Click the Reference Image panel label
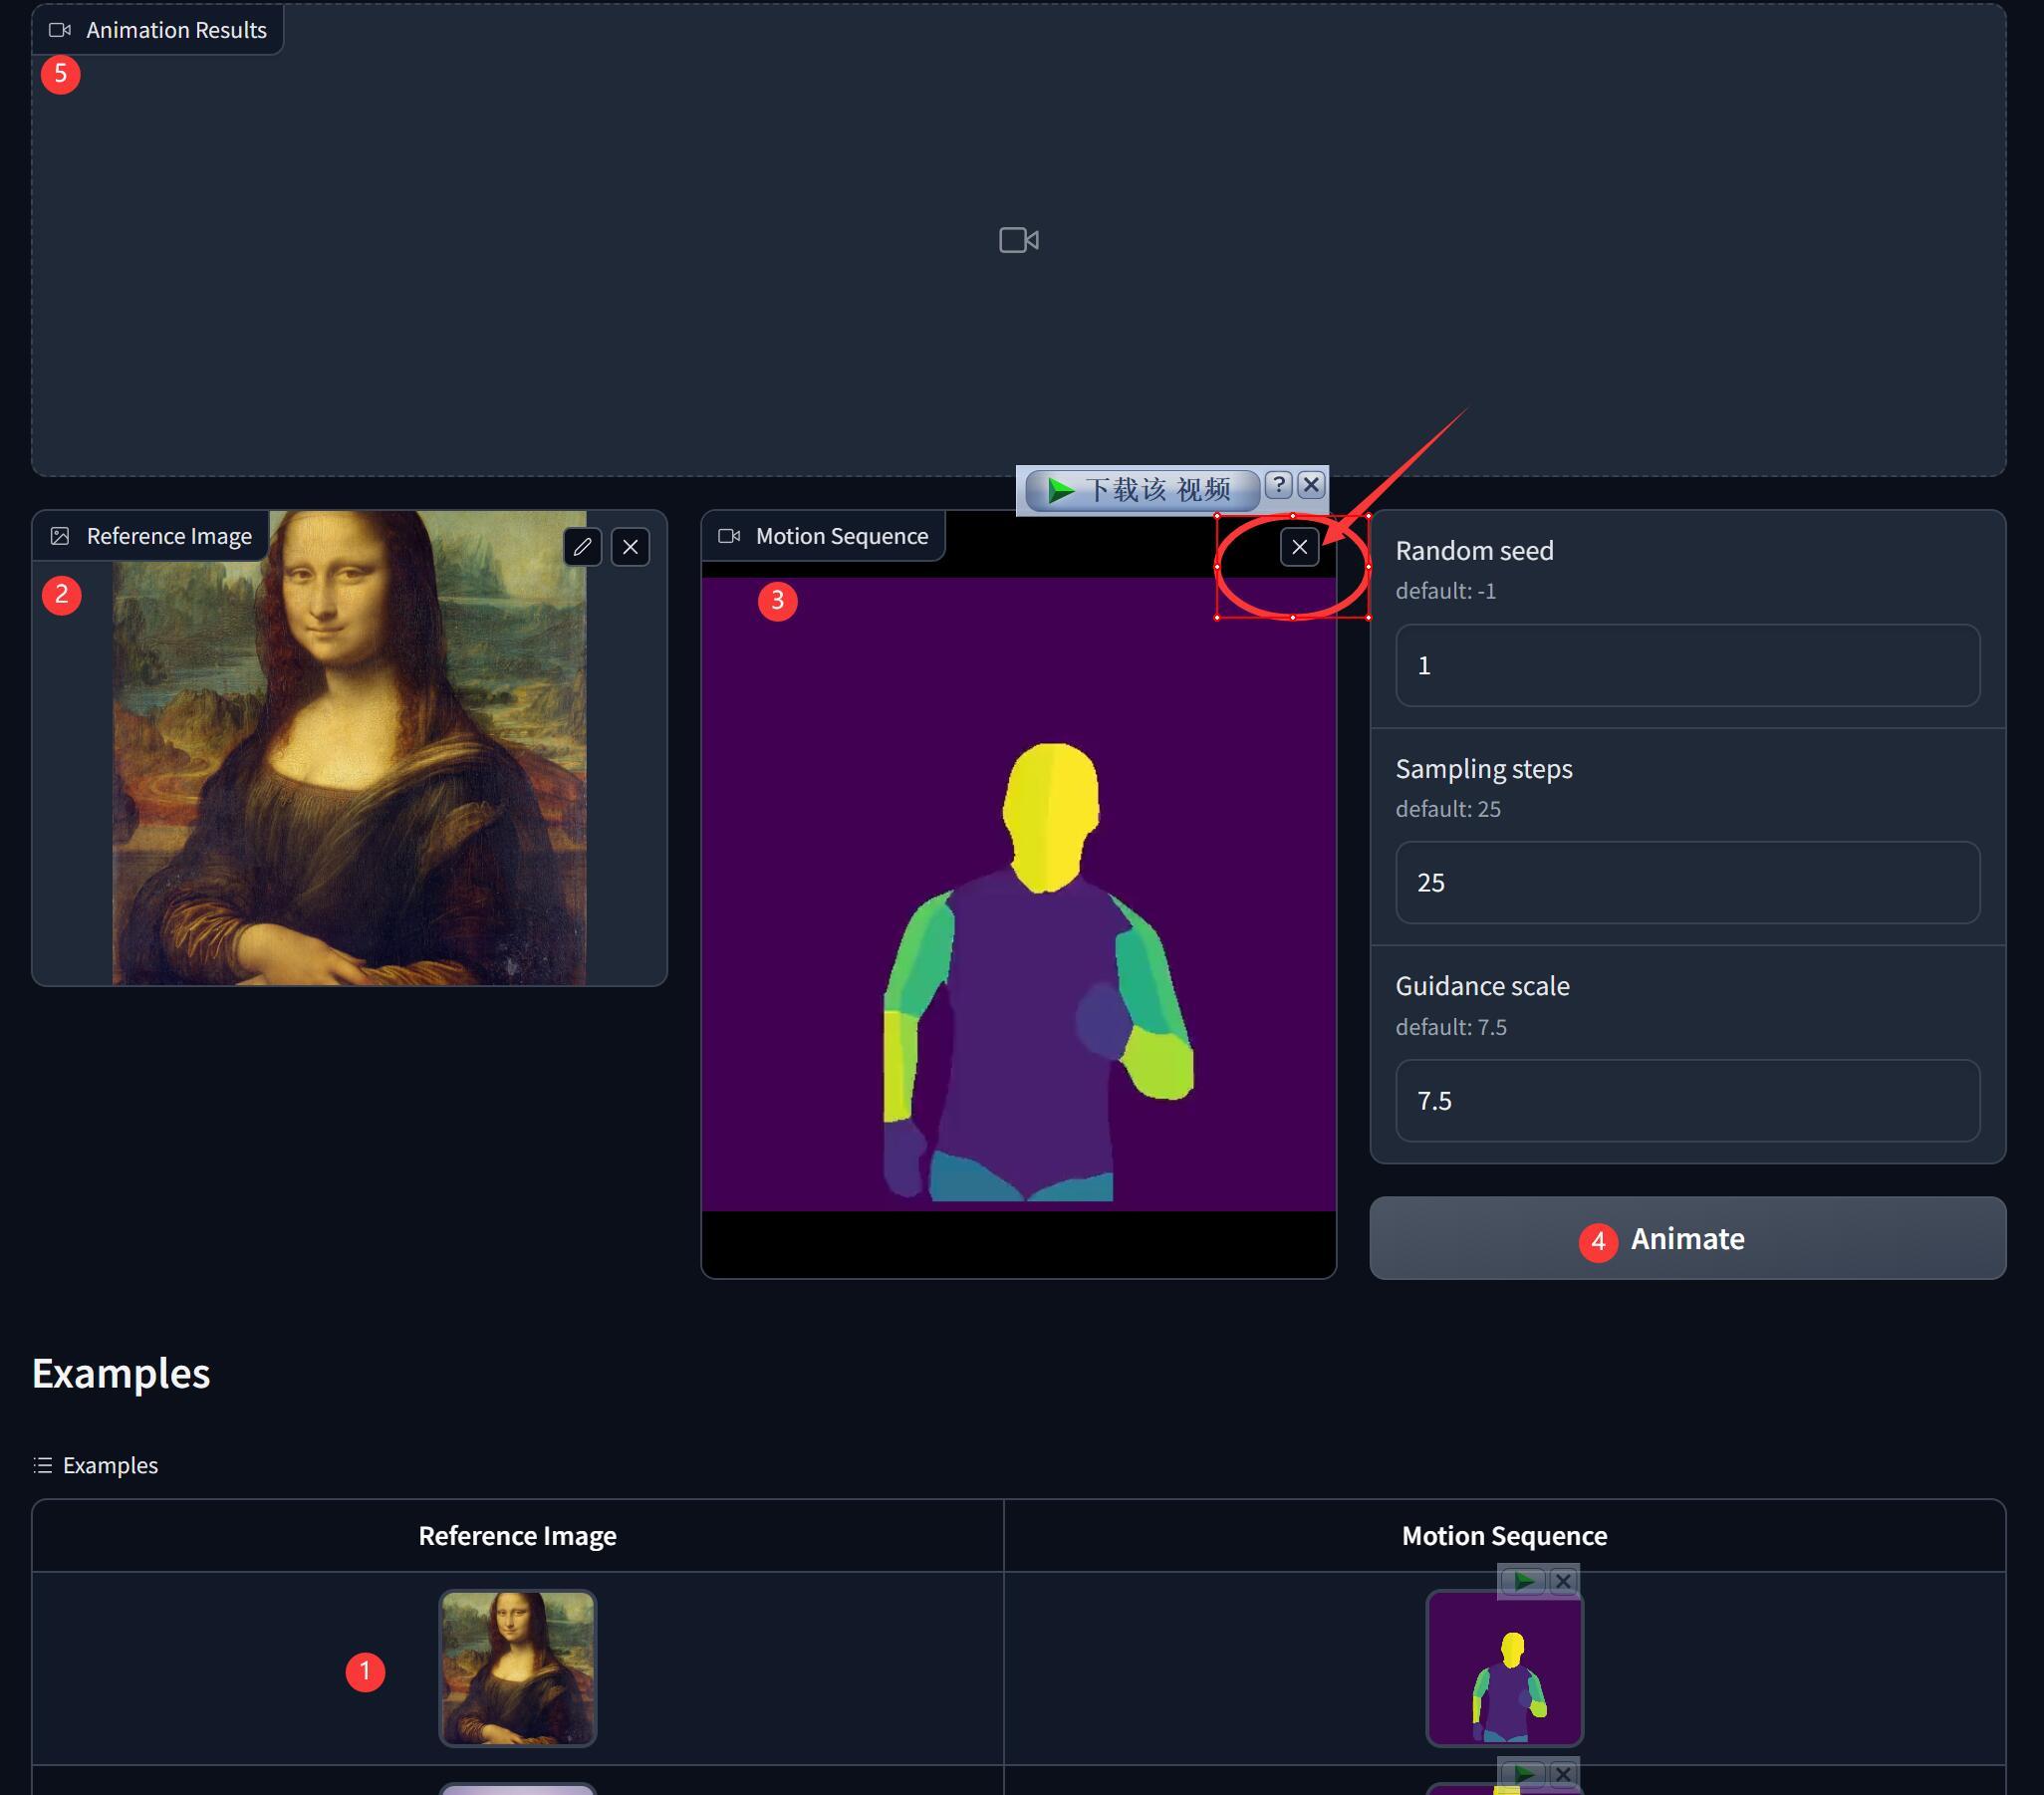This screenshot has height=1795, width=2044. click(x=151, y=536)
